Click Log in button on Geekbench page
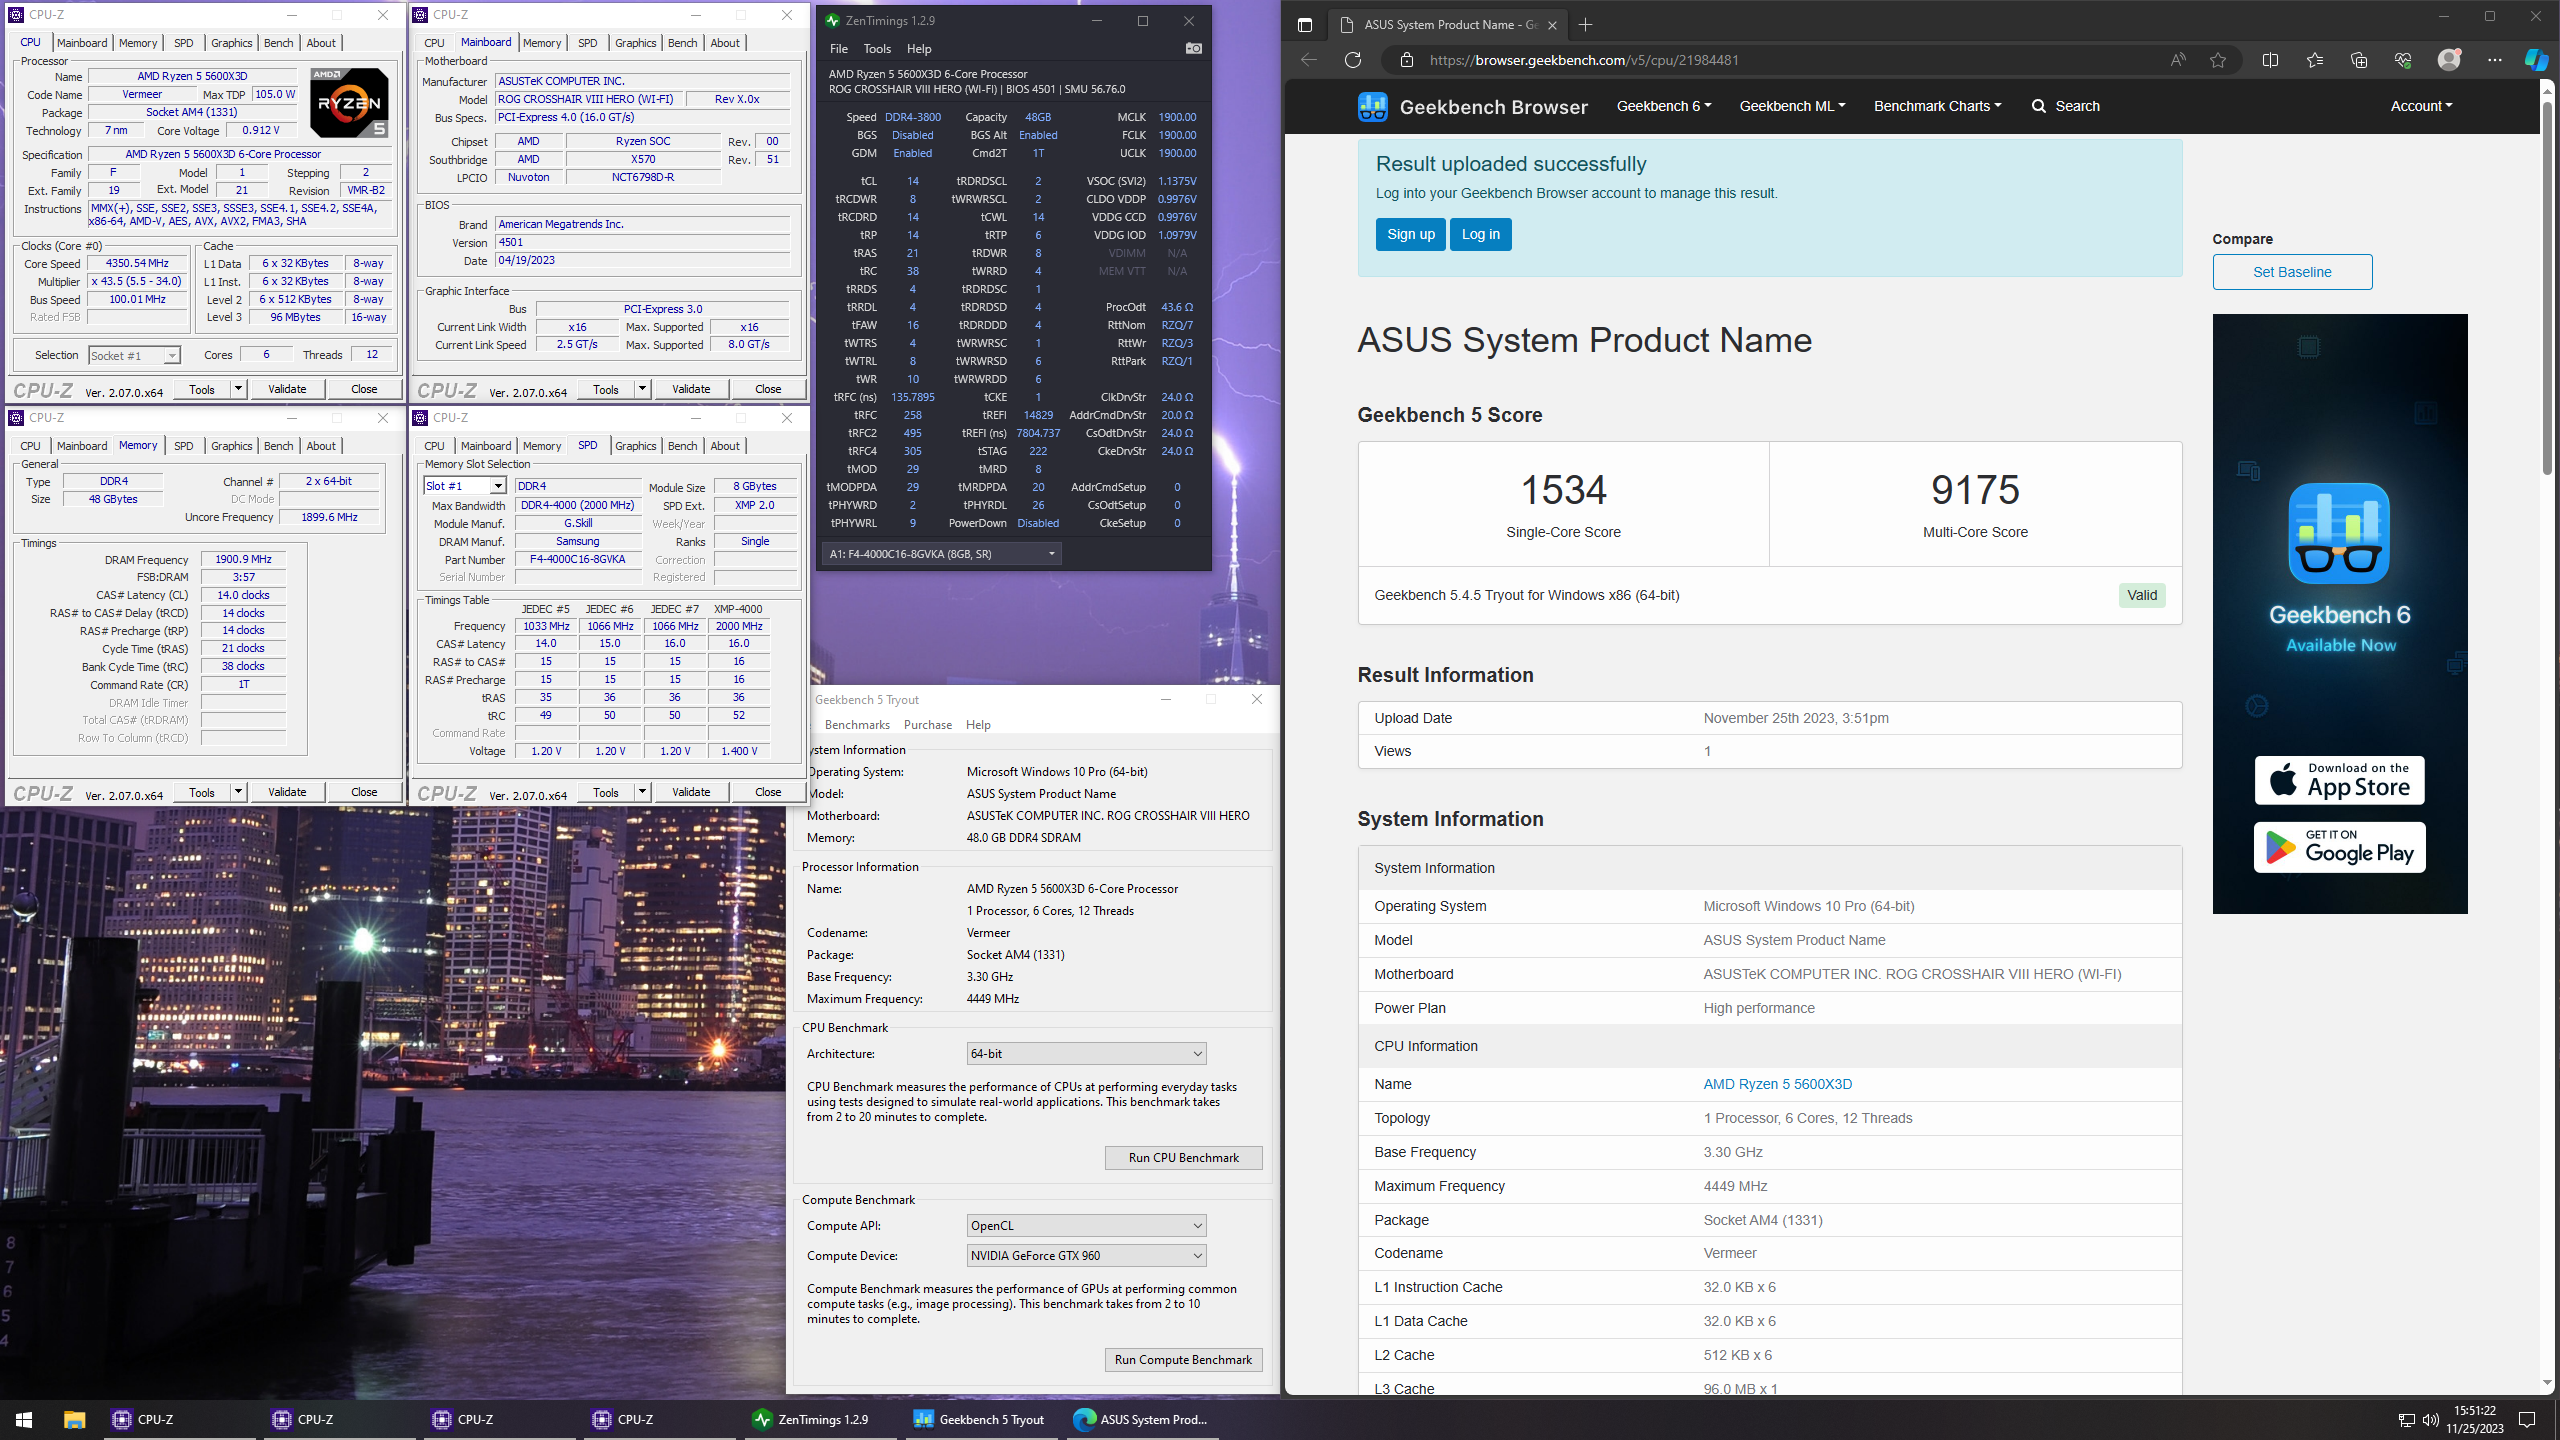Image resolution: width=2560 pixels, height=1440 pixels. tap(1480, 234)
